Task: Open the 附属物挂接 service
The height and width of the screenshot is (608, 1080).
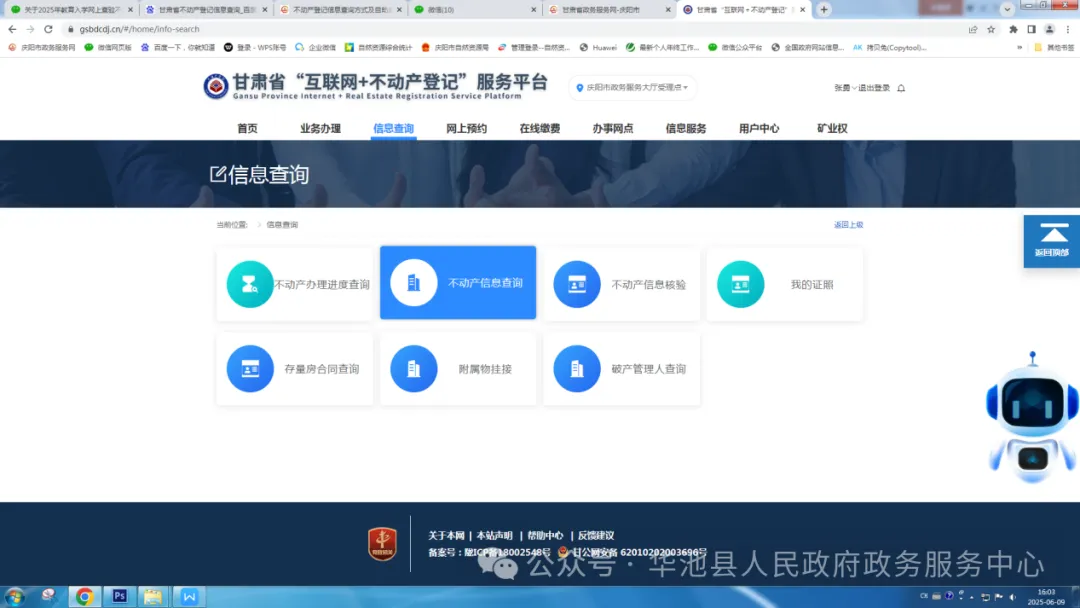Action: click(413, 369)
